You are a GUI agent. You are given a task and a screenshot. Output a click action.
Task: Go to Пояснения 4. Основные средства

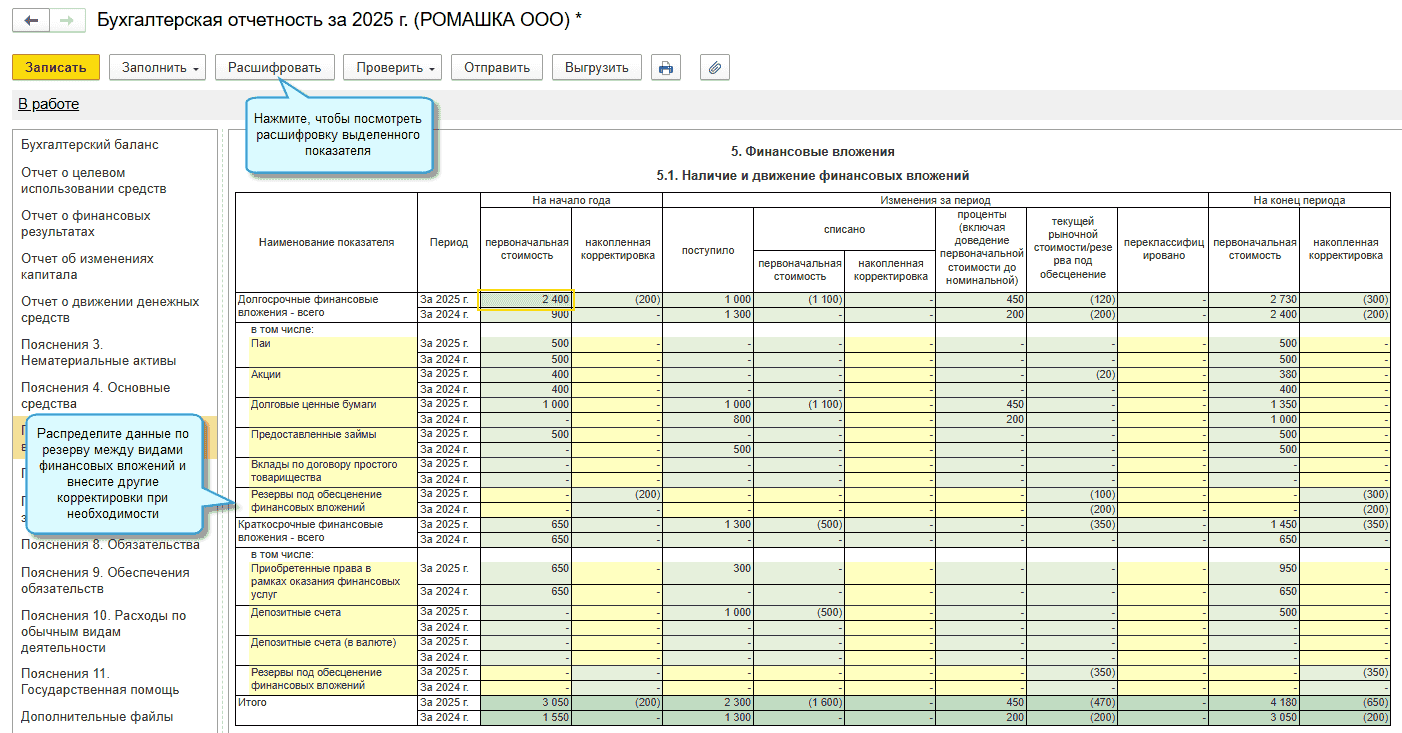tap(96, 395)
